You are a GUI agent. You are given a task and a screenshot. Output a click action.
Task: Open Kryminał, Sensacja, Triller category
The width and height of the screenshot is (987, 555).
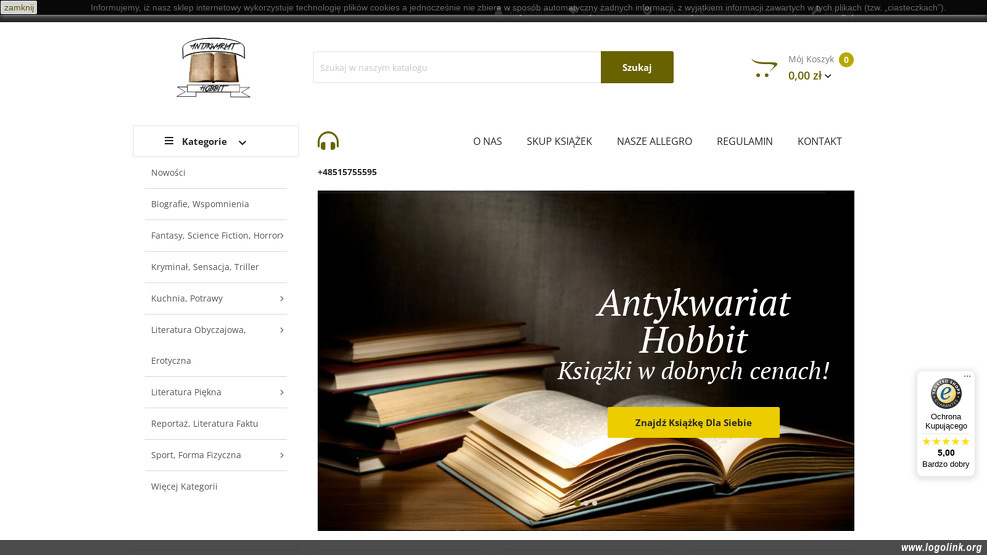pyautogui.click(x=205, y=267)
